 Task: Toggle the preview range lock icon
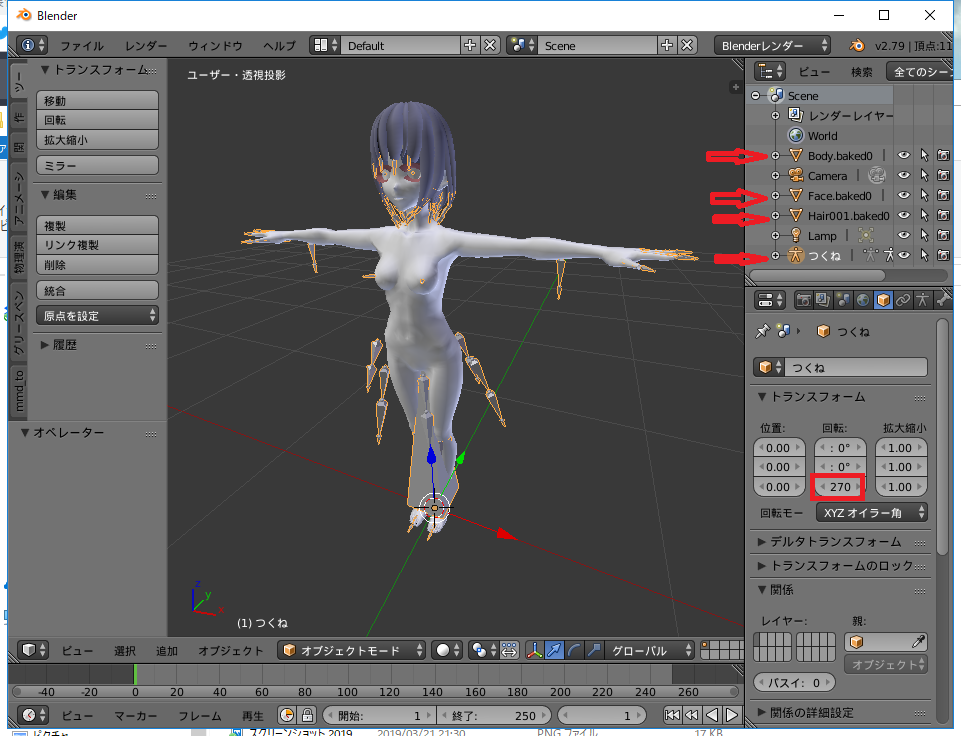tap(308, 715)
